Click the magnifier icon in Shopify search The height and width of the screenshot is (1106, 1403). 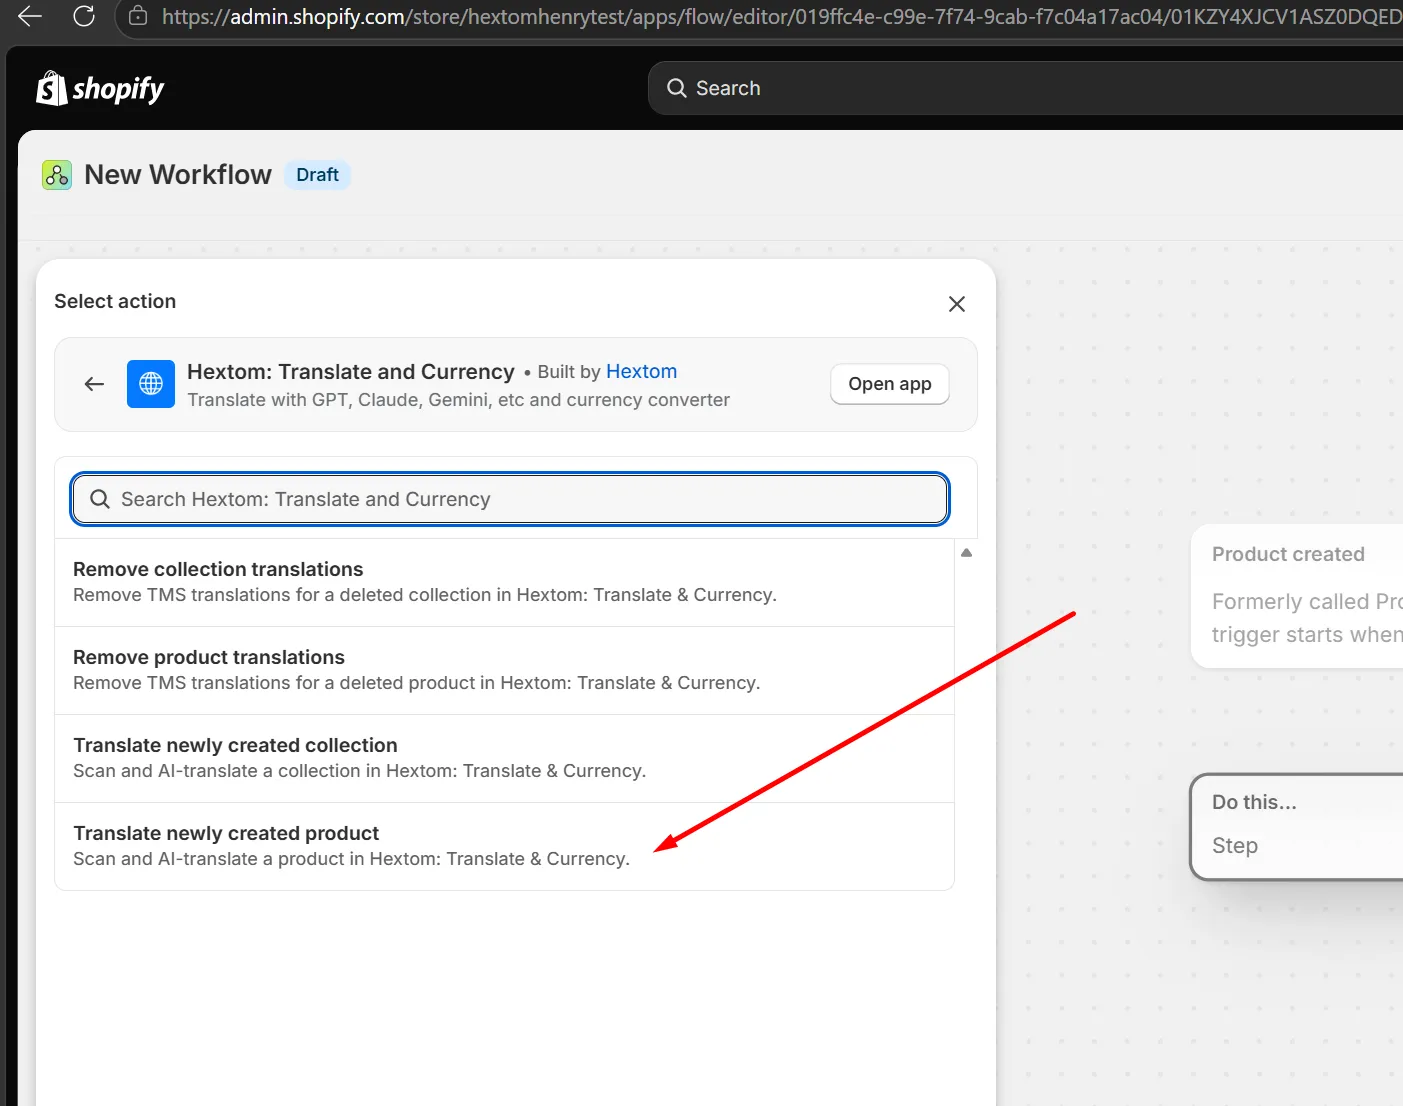coord(677,88)
